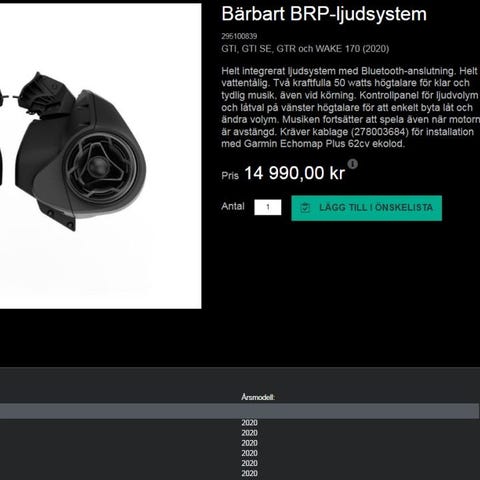Viewport: 480px width, 480px height.
Task: Open the highlighted Årsmodell selection row
Action: click(240, 411)
